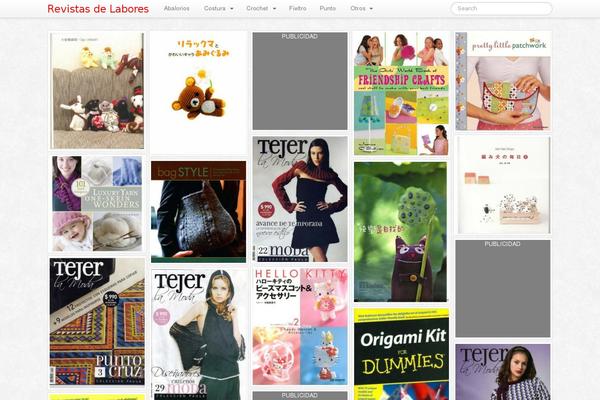Open the Abalorios menu item

176,8
